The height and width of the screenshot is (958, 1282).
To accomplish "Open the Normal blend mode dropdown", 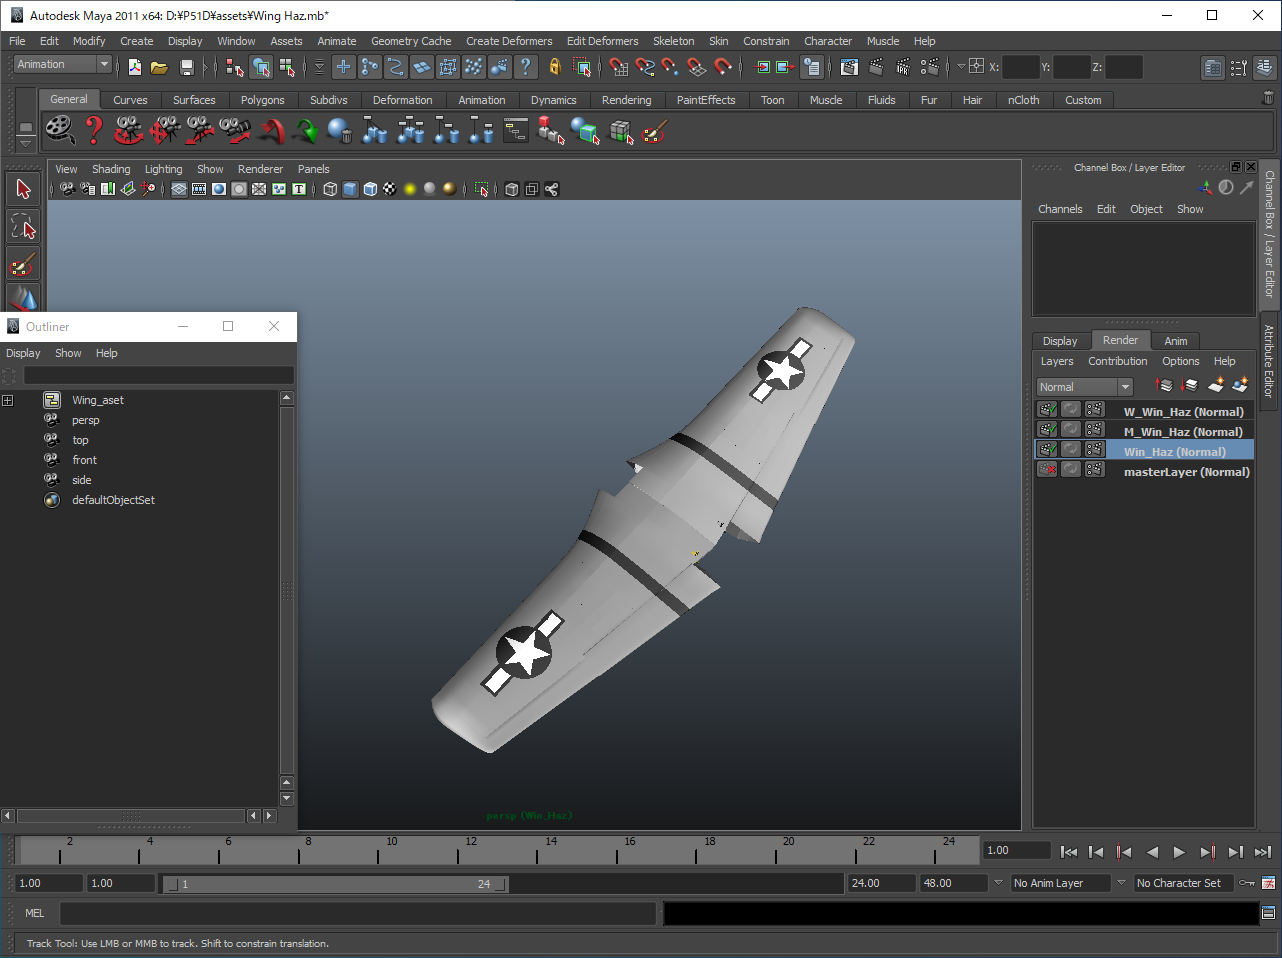I will 1084,387.
